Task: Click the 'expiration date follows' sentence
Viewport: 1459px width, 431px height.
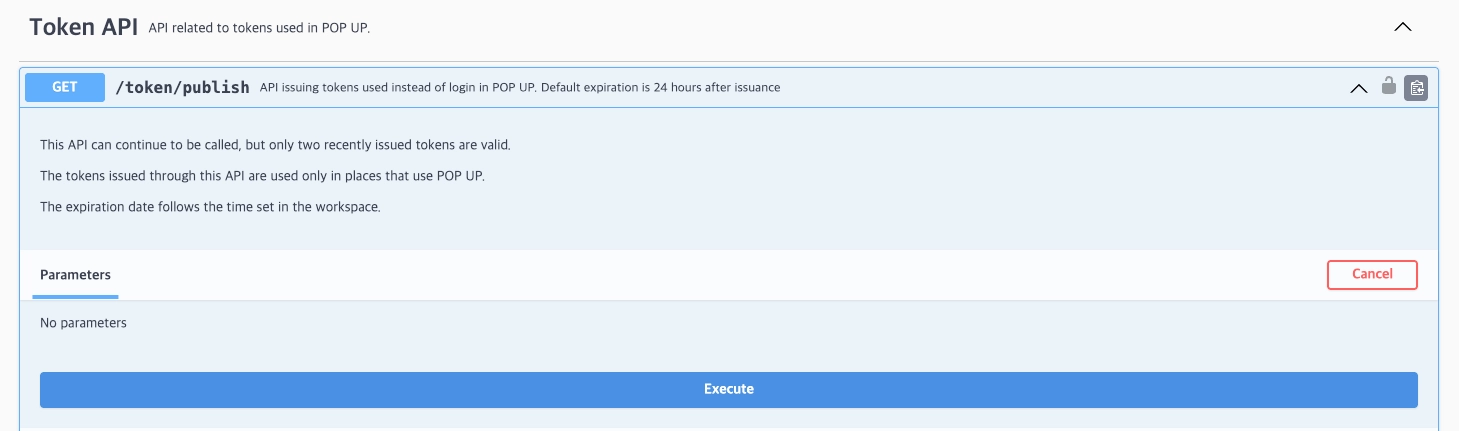Action: tap(210, 207)
